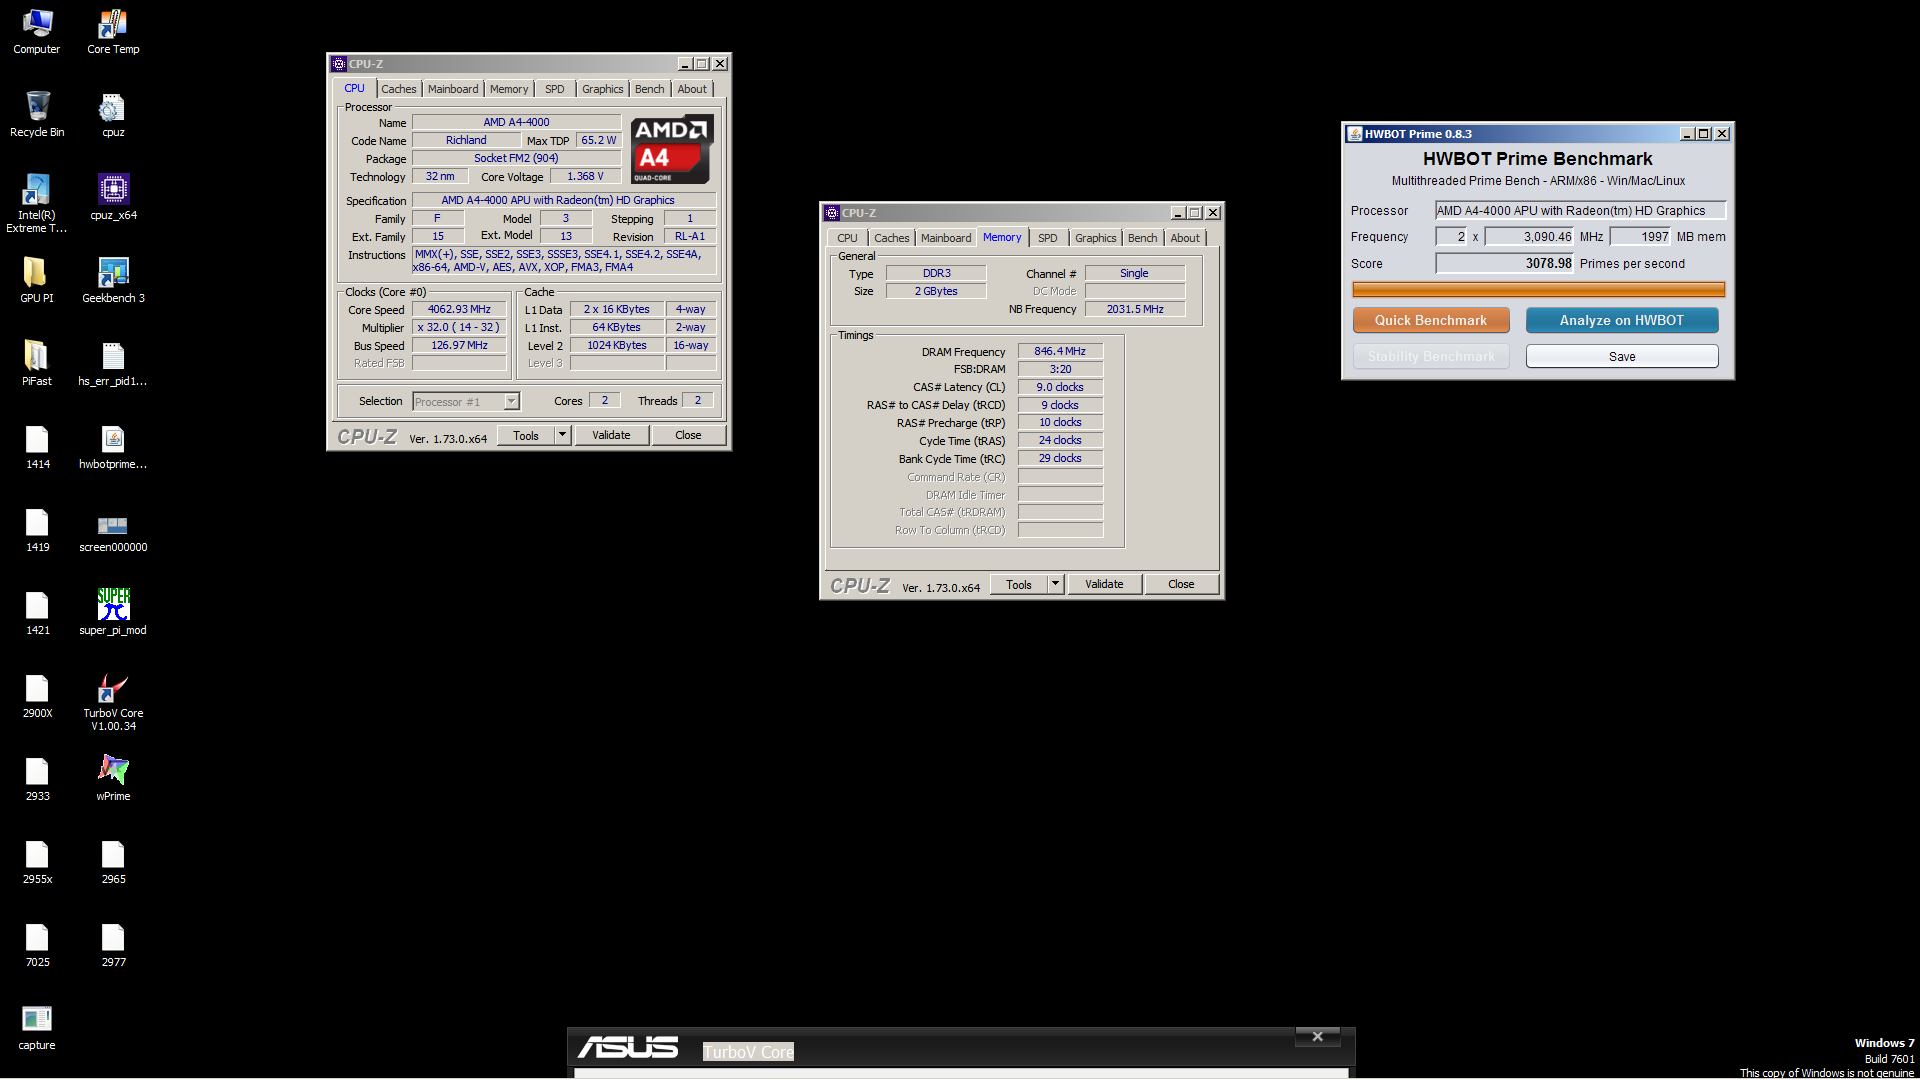Launch Geekbench 3 from the desktop
This screenshot has width=1920, height=1080.
[x=113, y=280]
